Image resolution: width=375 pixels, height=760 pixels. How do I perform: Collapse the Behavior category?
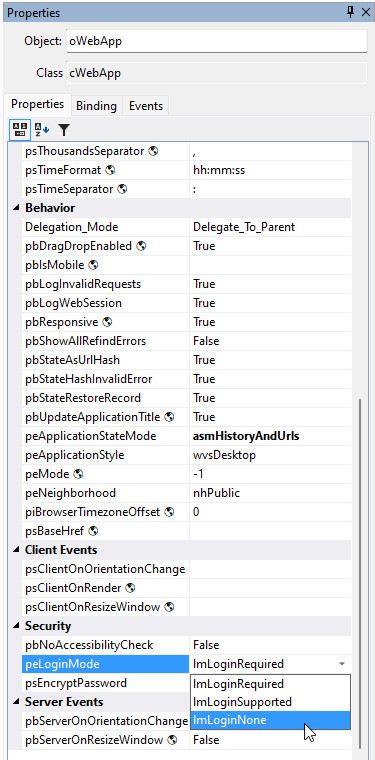pyautogui.click(x=16, y=208)
